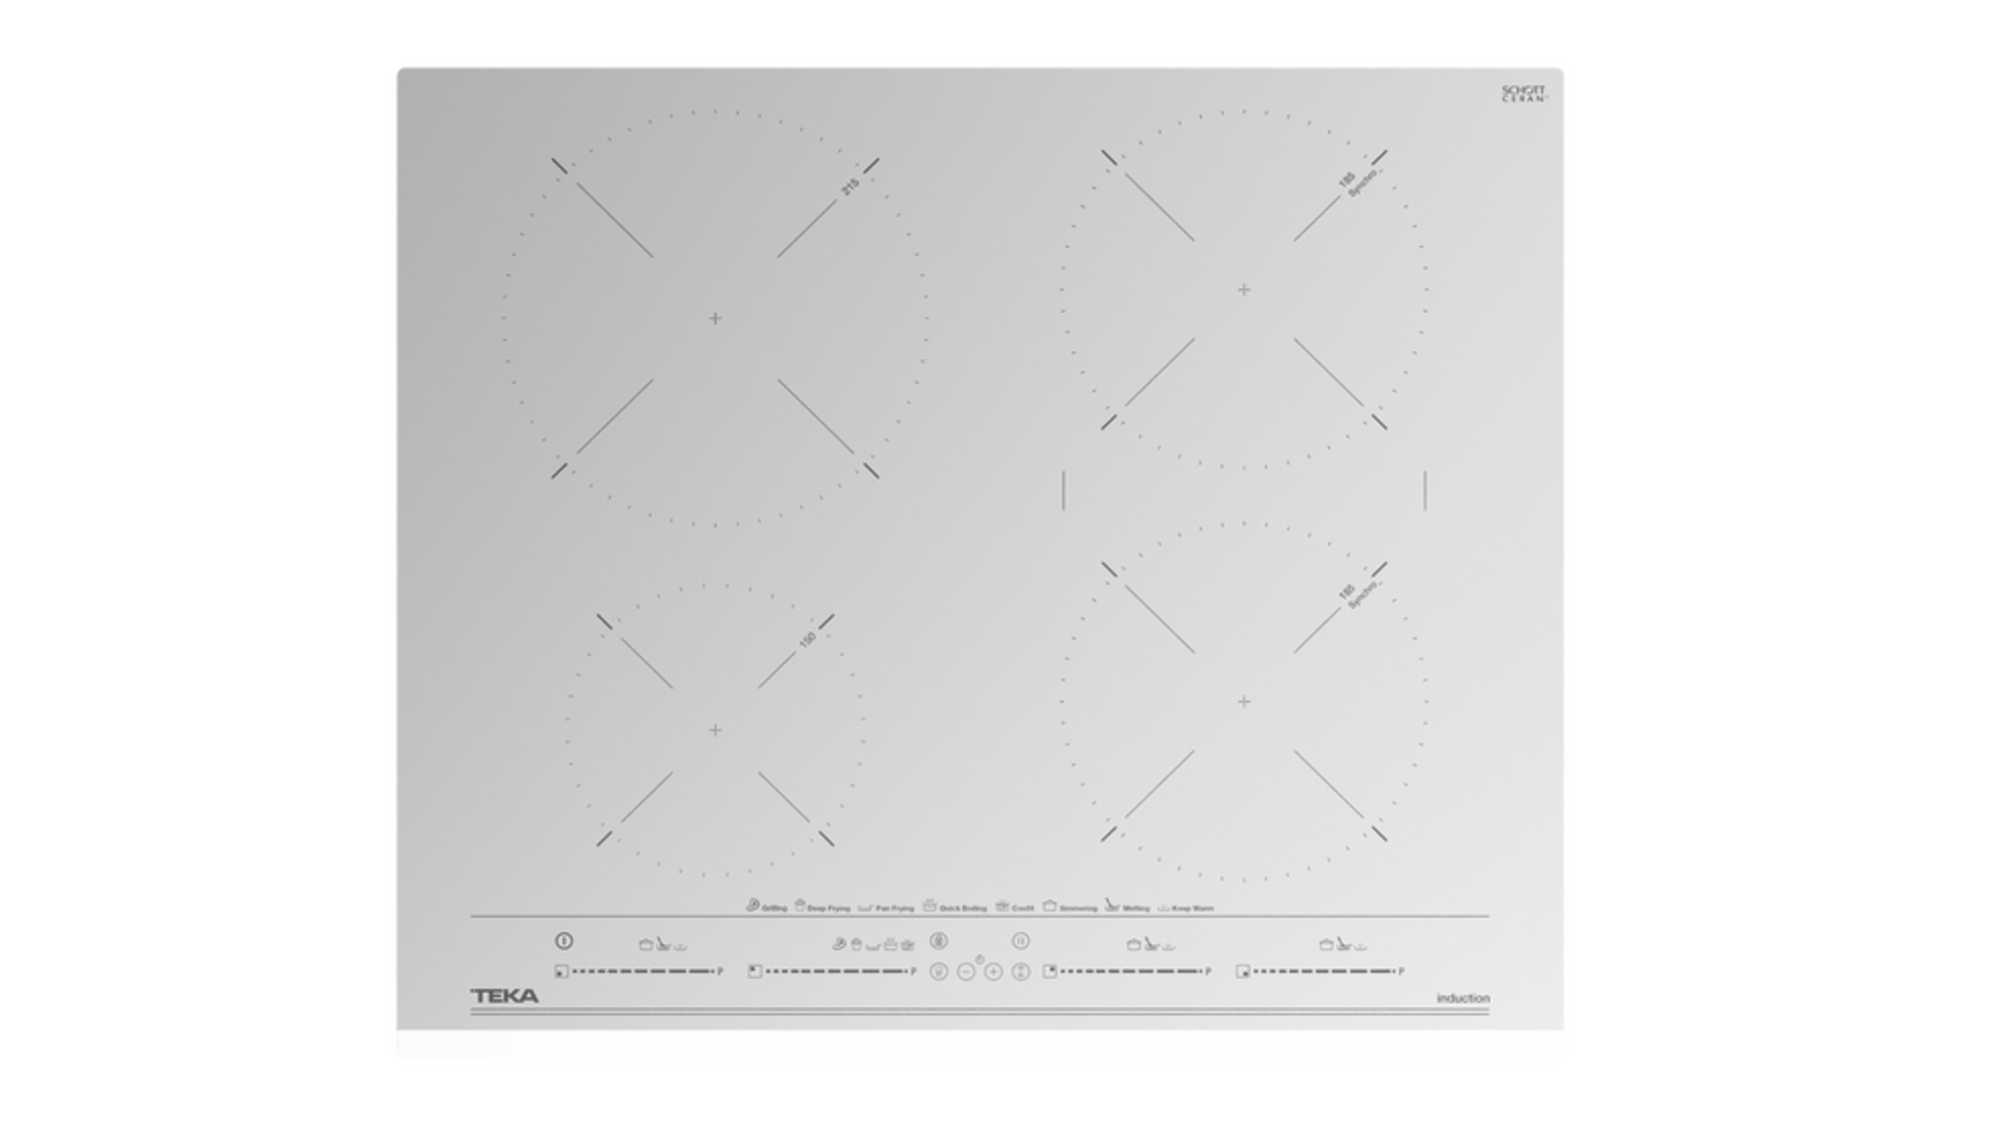The image size is (2000, 1125).
Task: Select the rear-right zone indicator square
Action: click(x=1050, y=971)
